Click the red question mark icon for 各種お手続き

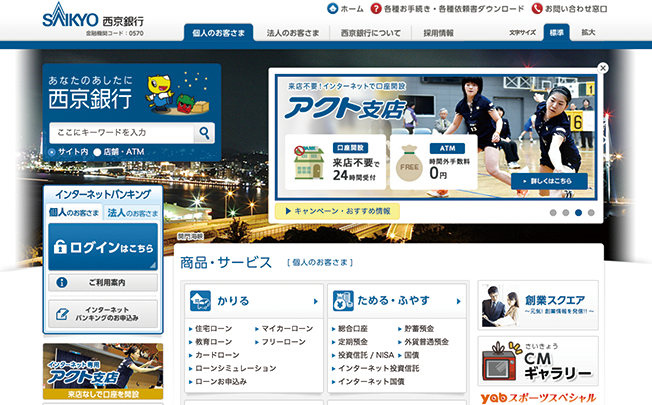point(376,8)
